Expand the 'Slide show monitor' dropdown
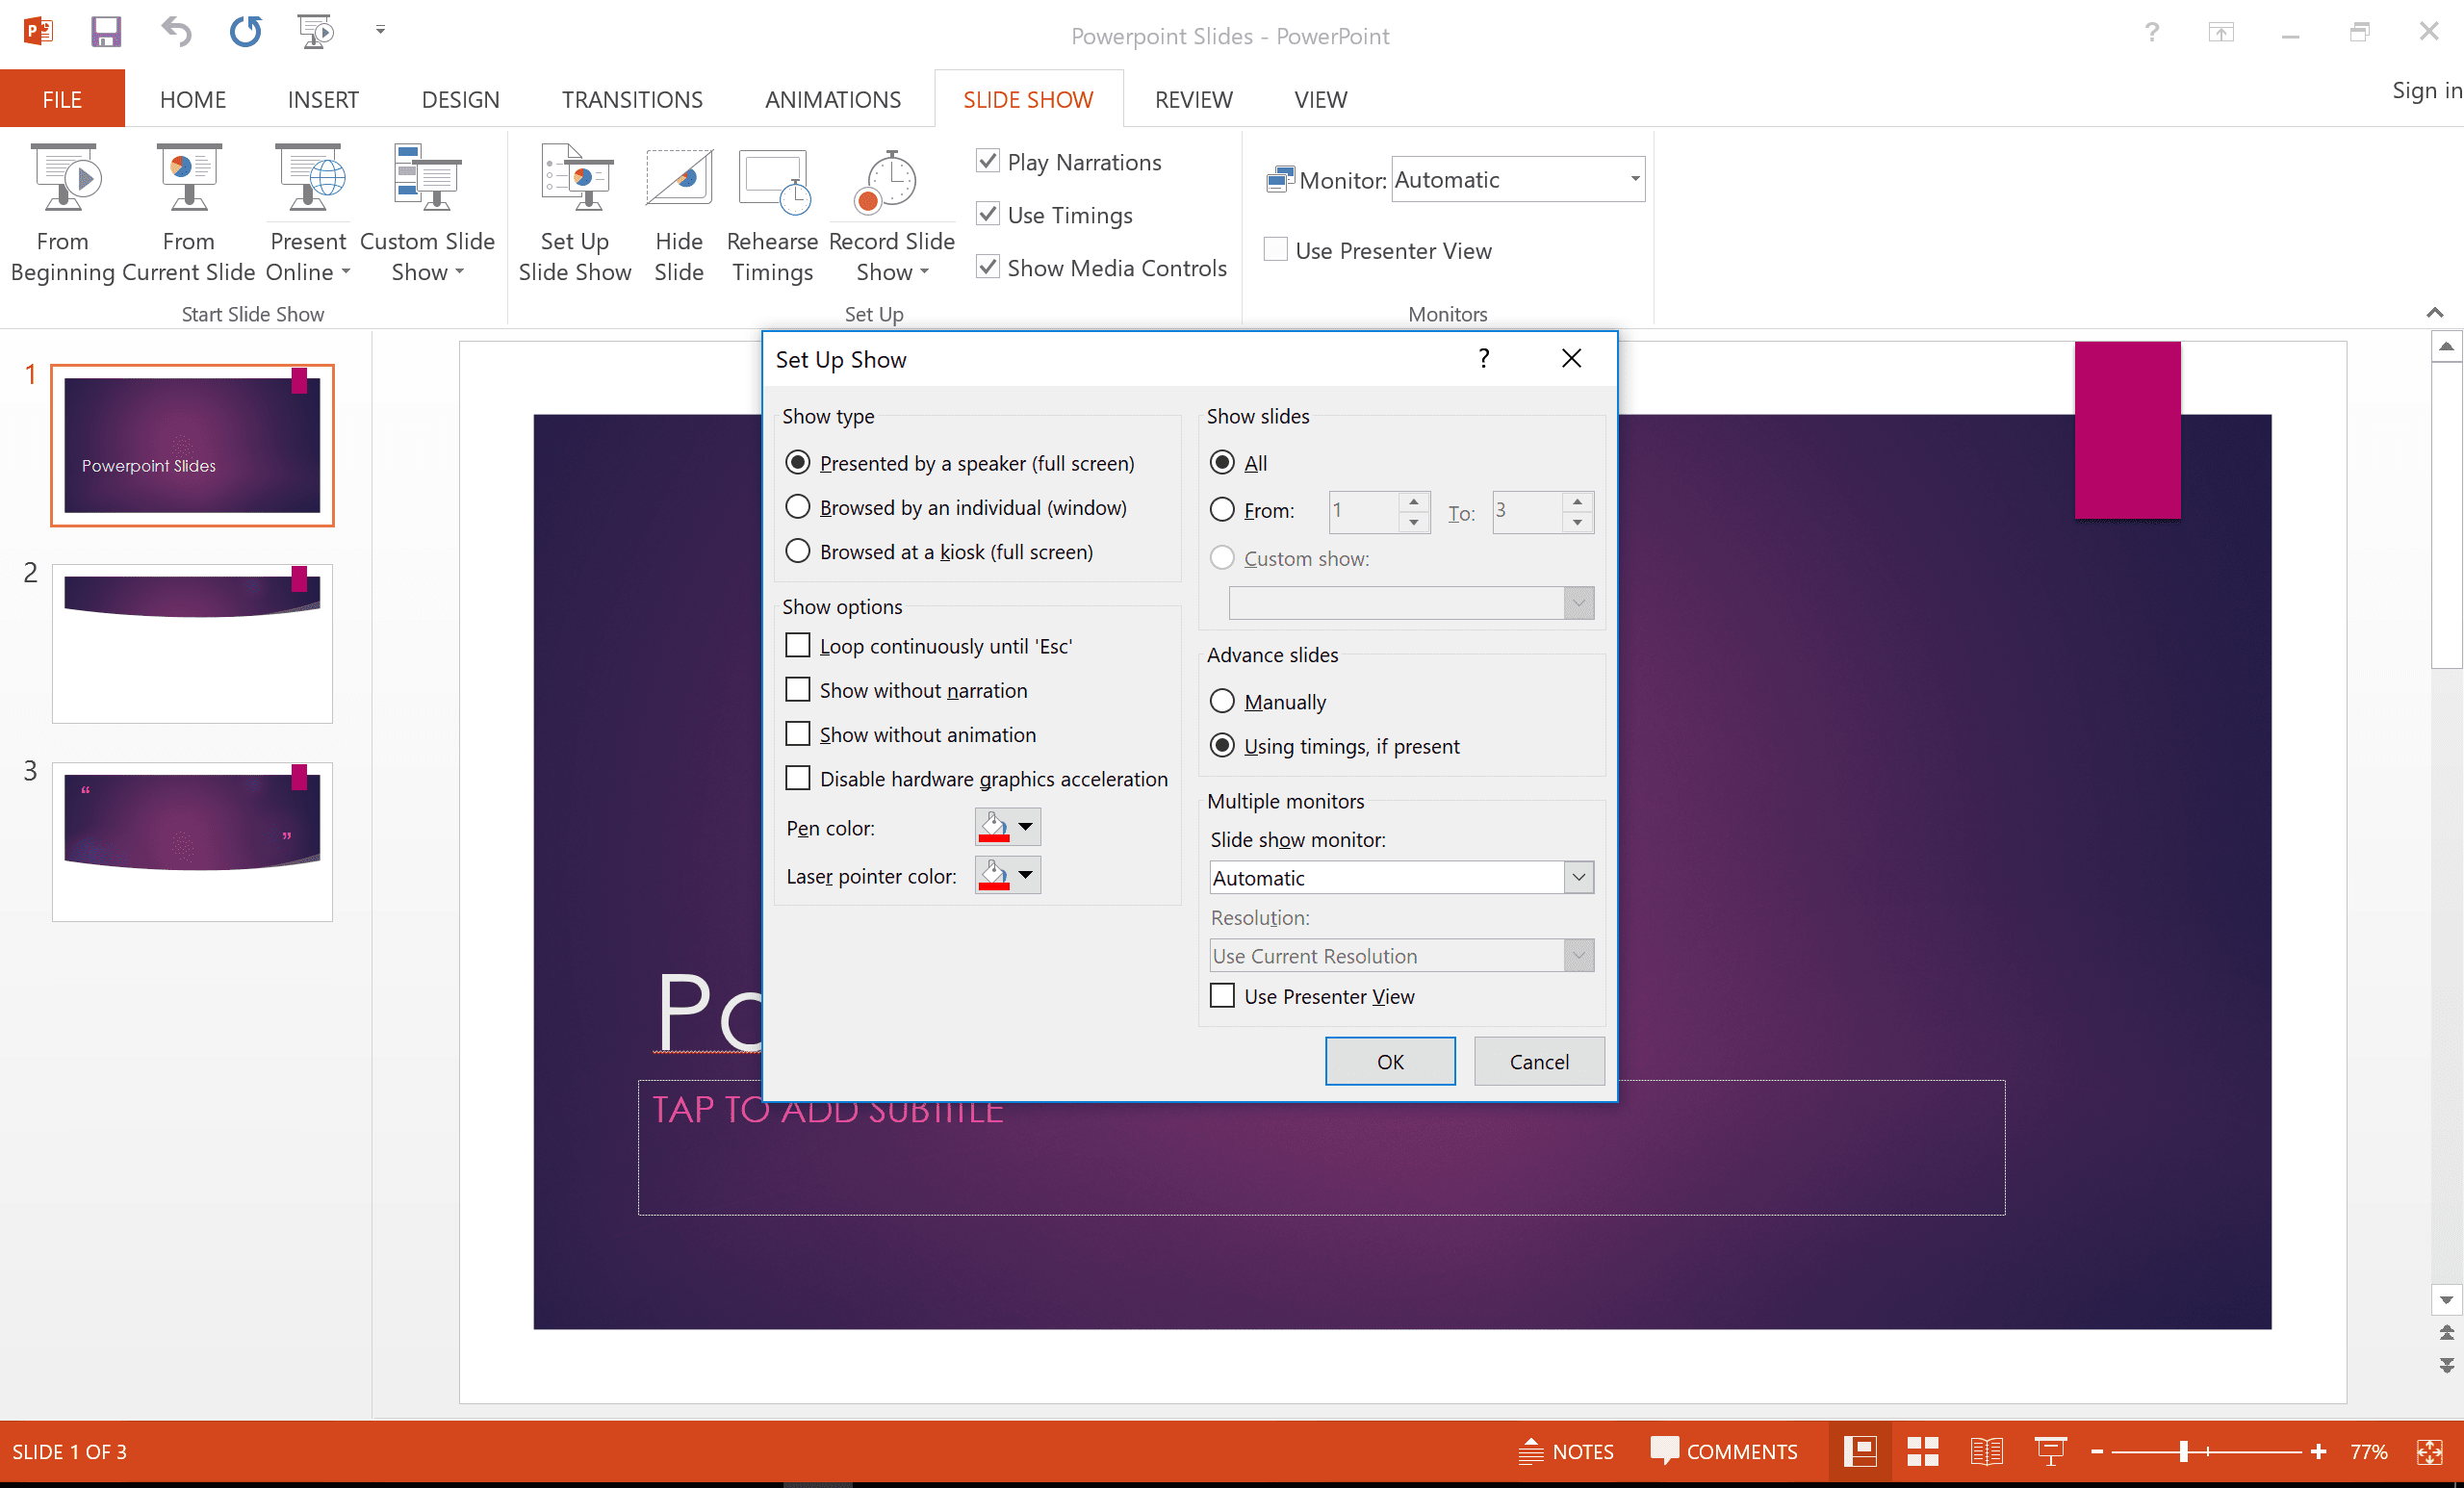Image resolution: width=2464 pixels, height=1488 pixels. 1577,877
